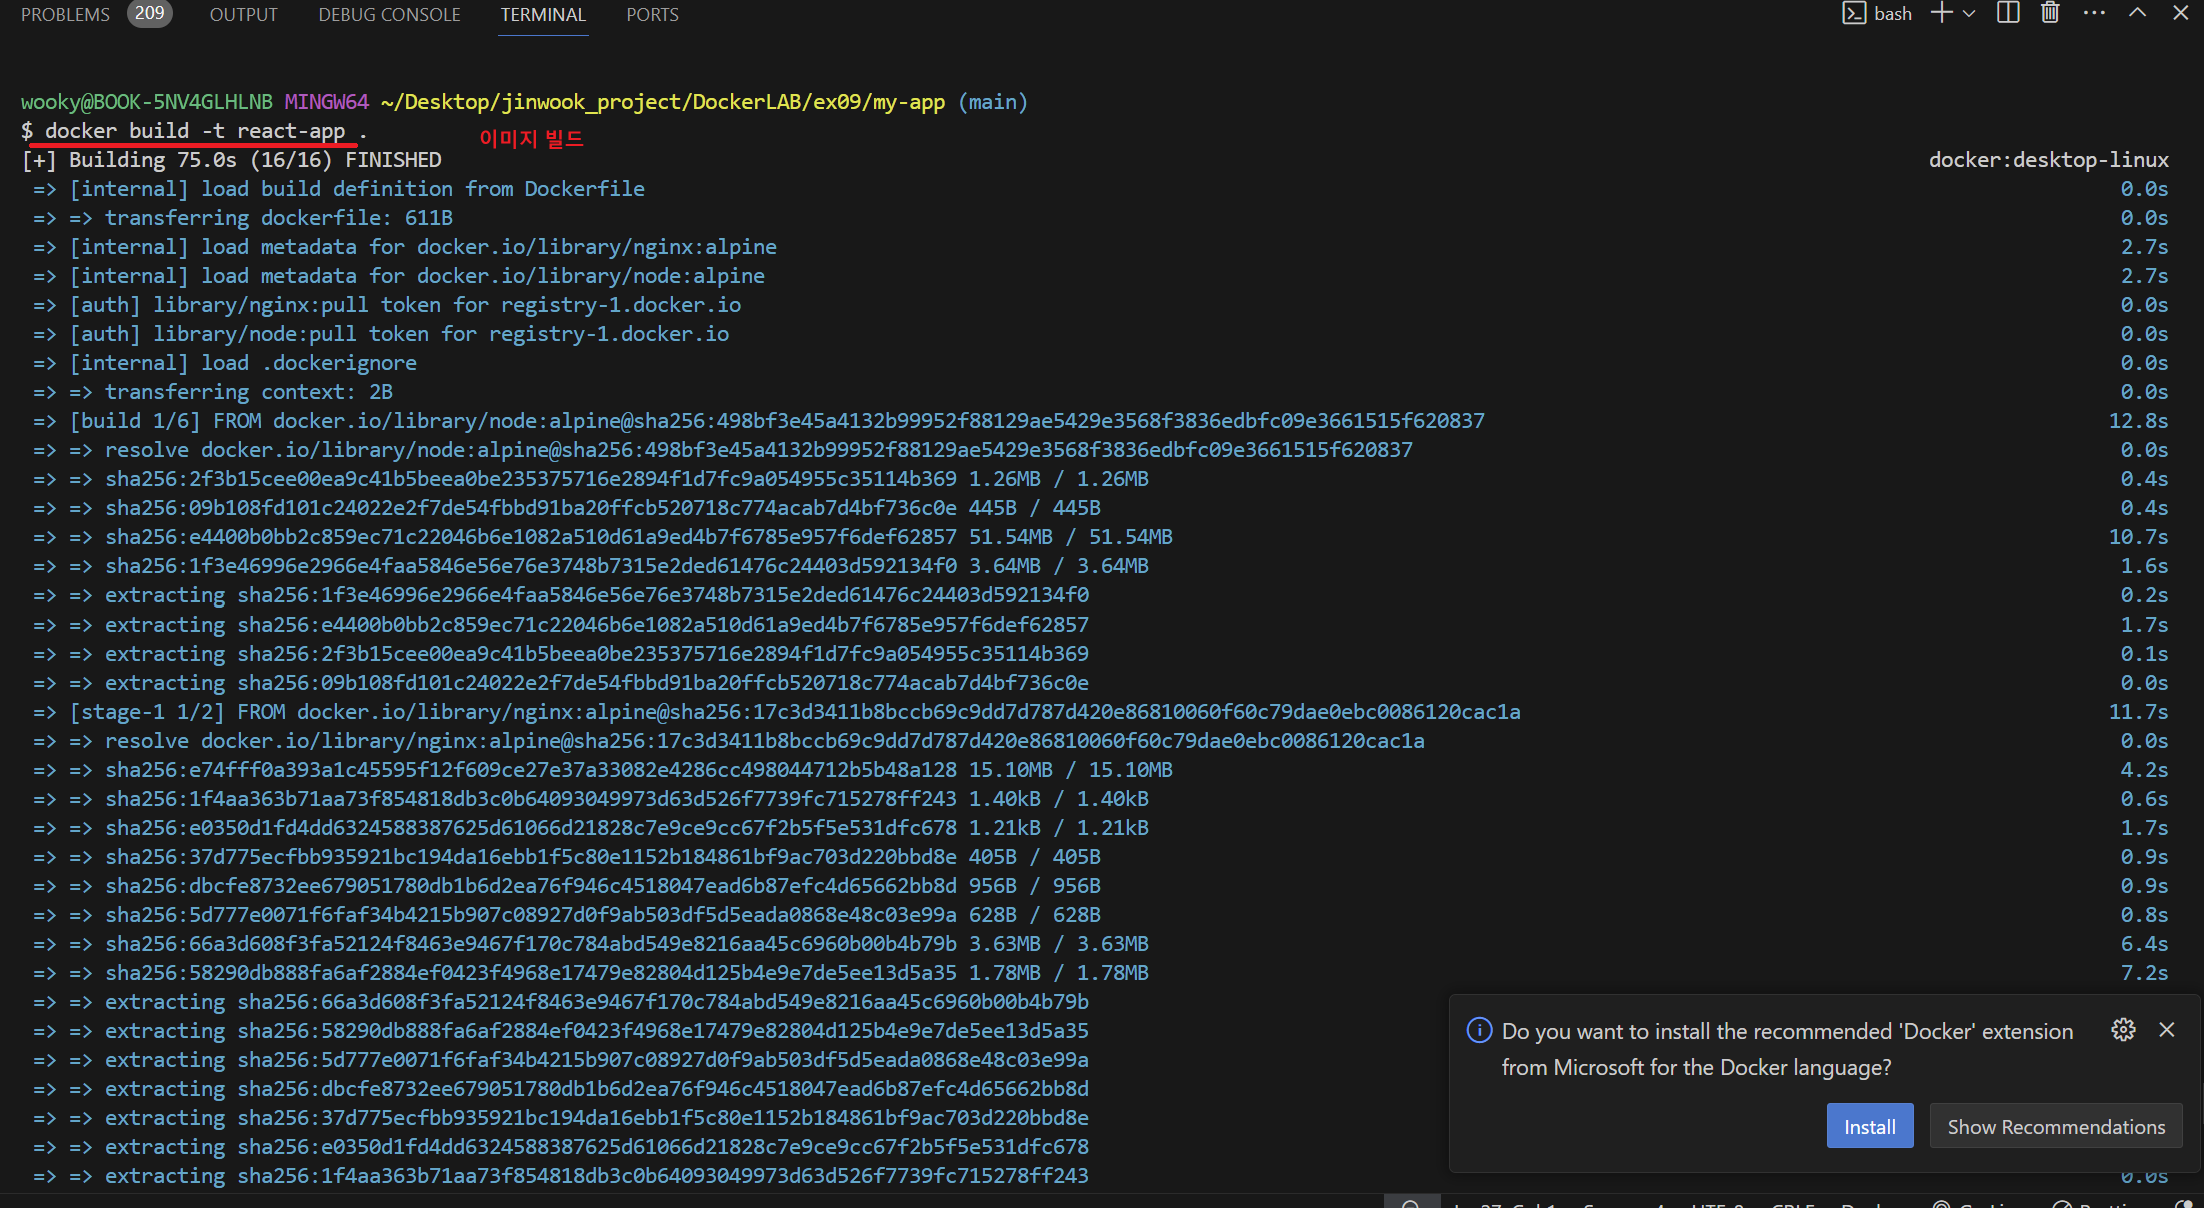The image size is (2204, 1208).
Task: Open notification gear settings
Action: (2123, 1030)
